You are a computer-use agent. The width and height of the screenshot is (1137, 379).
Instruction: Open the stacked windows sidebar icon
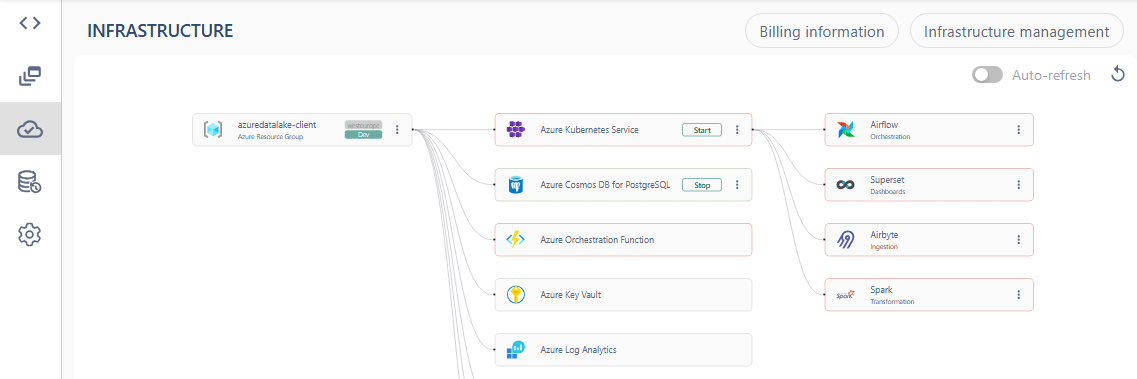click(30, 75)
